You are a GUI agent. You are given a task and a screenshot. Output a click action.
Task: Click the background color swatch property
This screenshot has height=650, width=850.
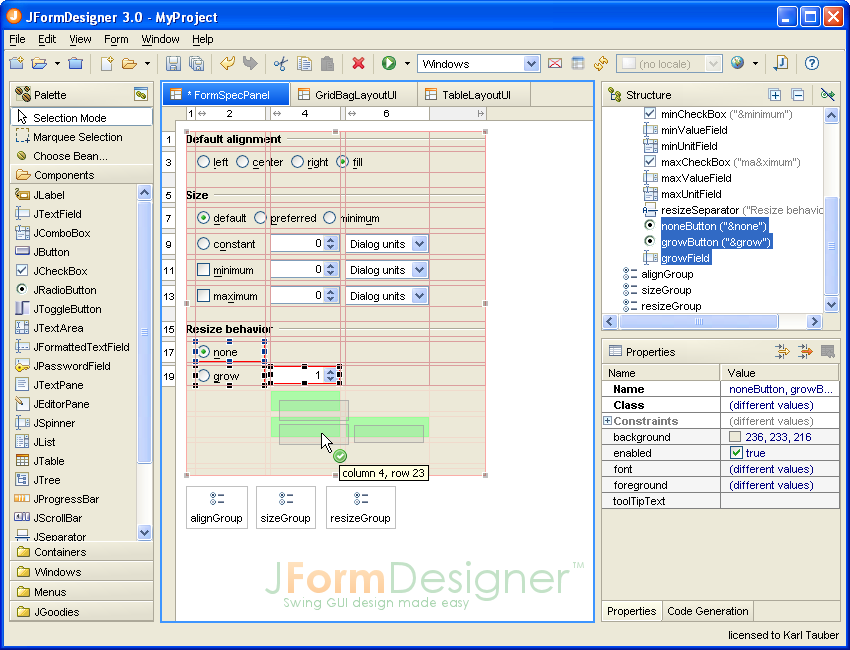click(735, 437)
